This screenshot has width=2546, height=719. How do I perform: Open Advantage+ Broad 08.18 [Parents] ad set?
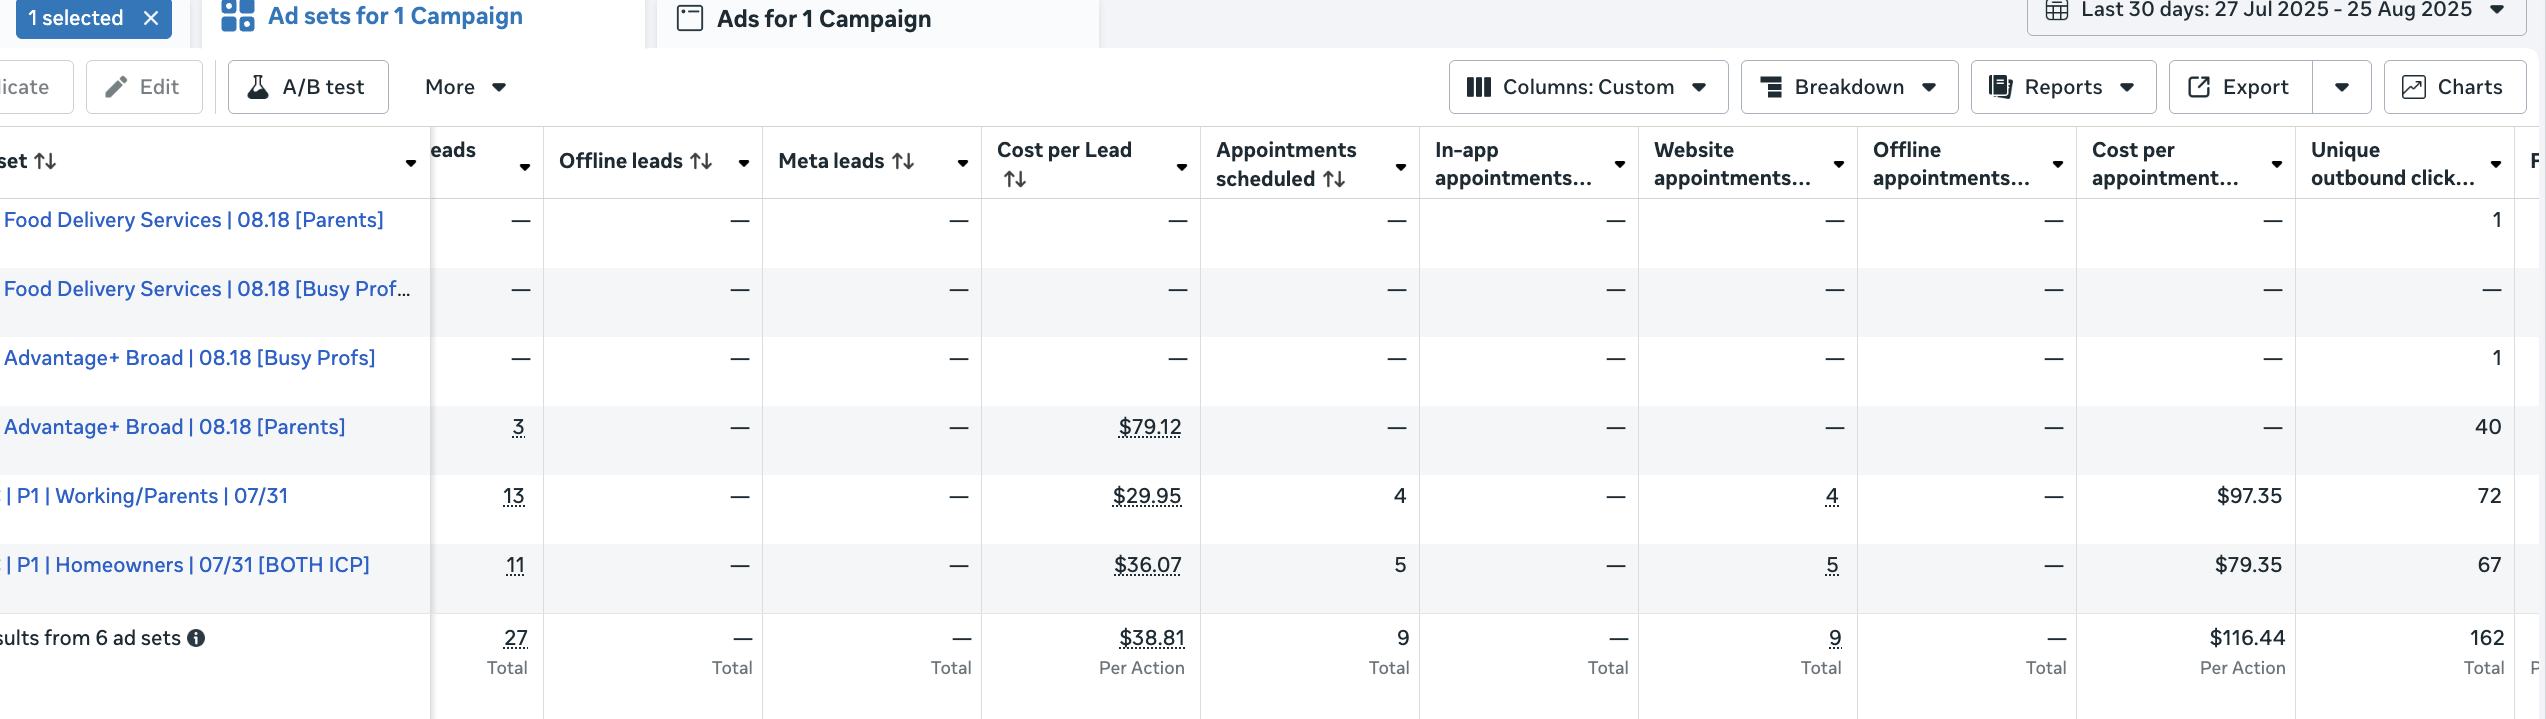pos(175,427)
